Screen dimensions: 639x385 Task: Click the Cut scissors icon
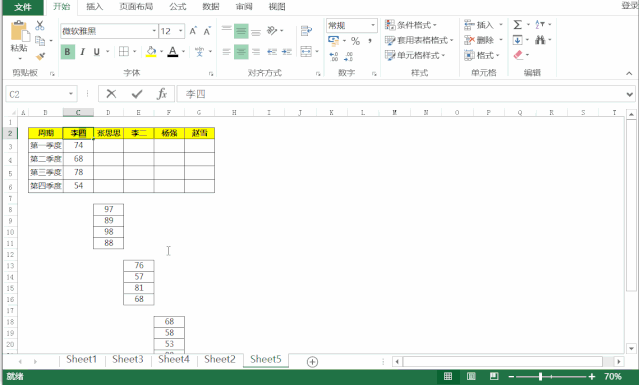point(40,26)
